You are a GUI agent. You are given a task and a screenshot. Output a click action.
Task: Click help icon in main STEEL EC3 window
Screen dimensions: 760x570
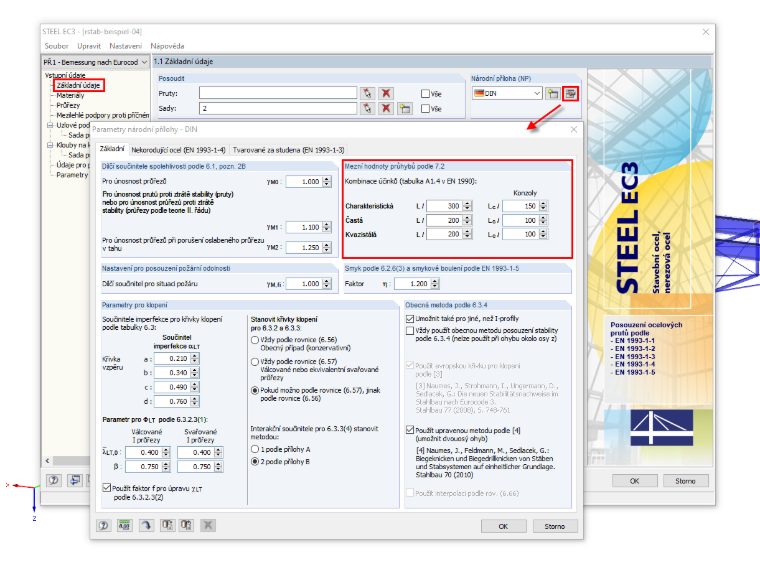pyautogui.click(x=53, y=480)
